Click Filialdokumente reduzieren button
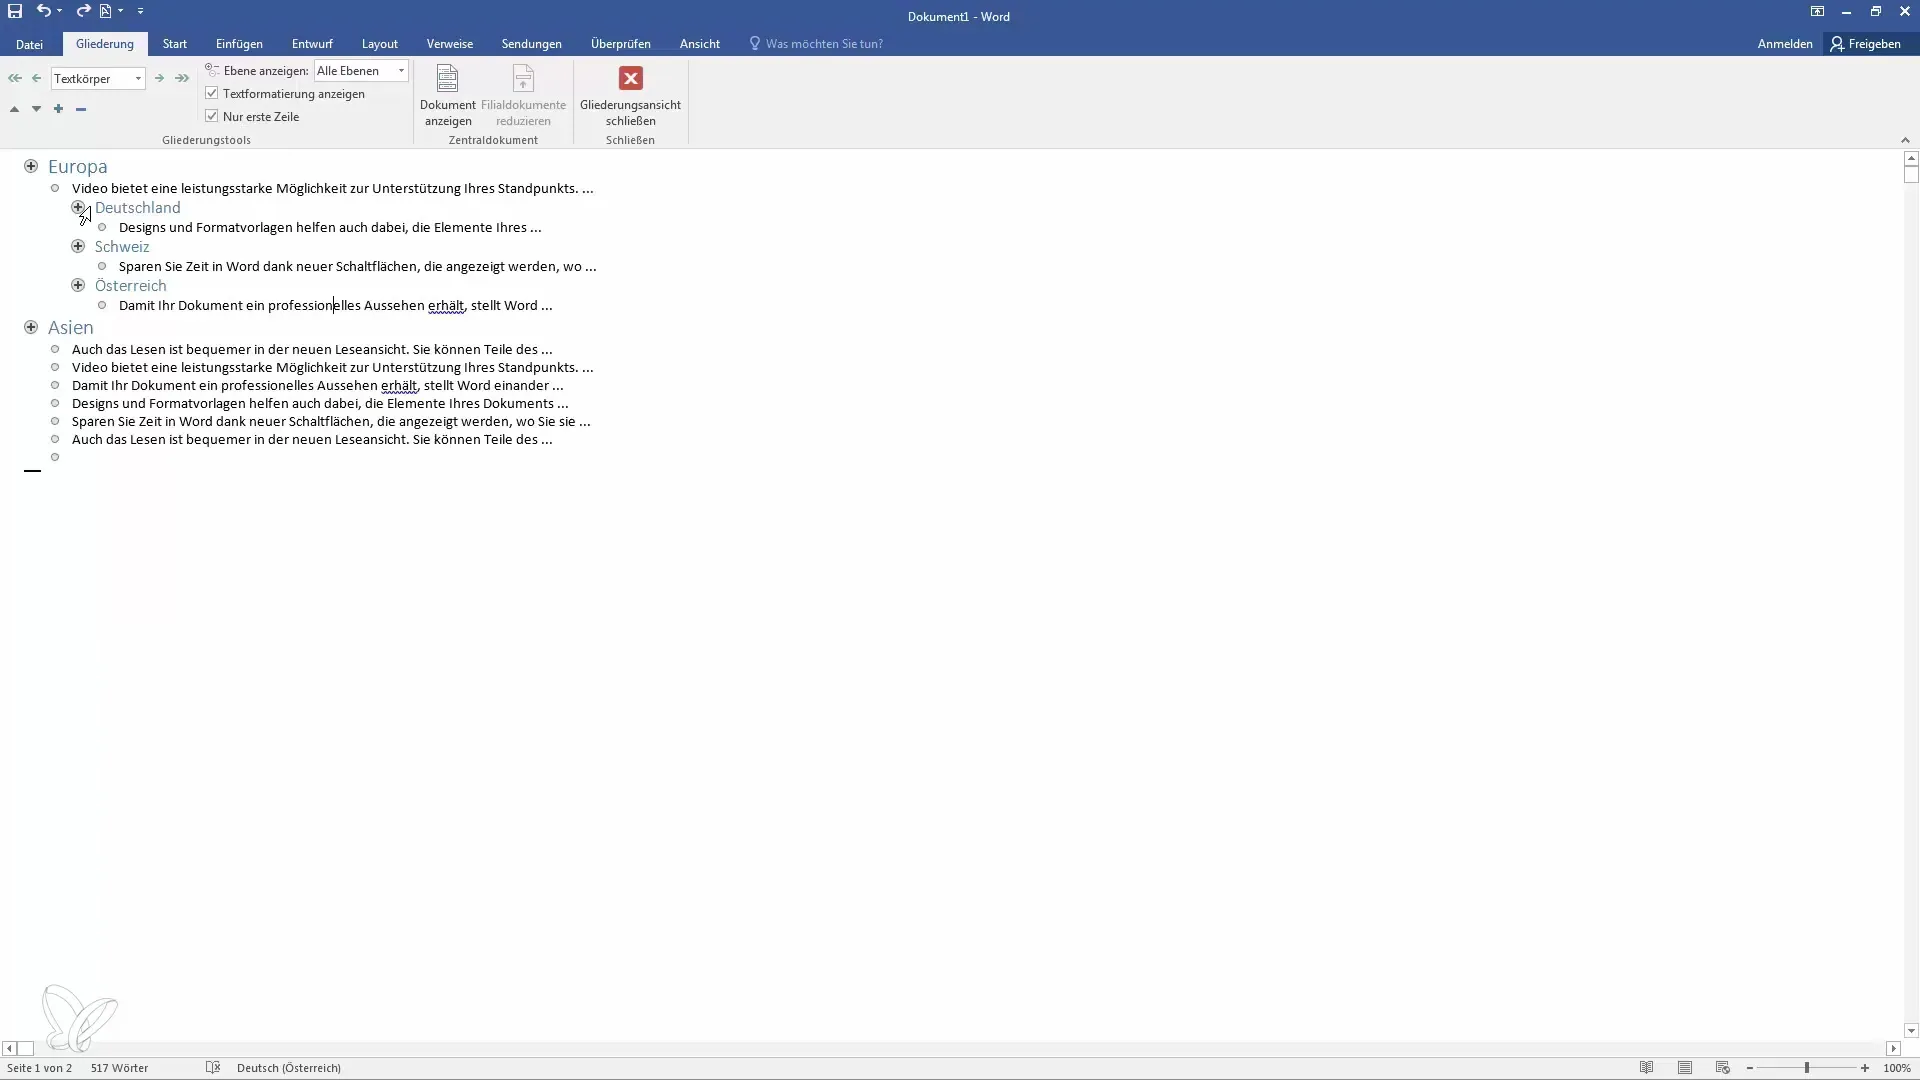 coord(523,96)
